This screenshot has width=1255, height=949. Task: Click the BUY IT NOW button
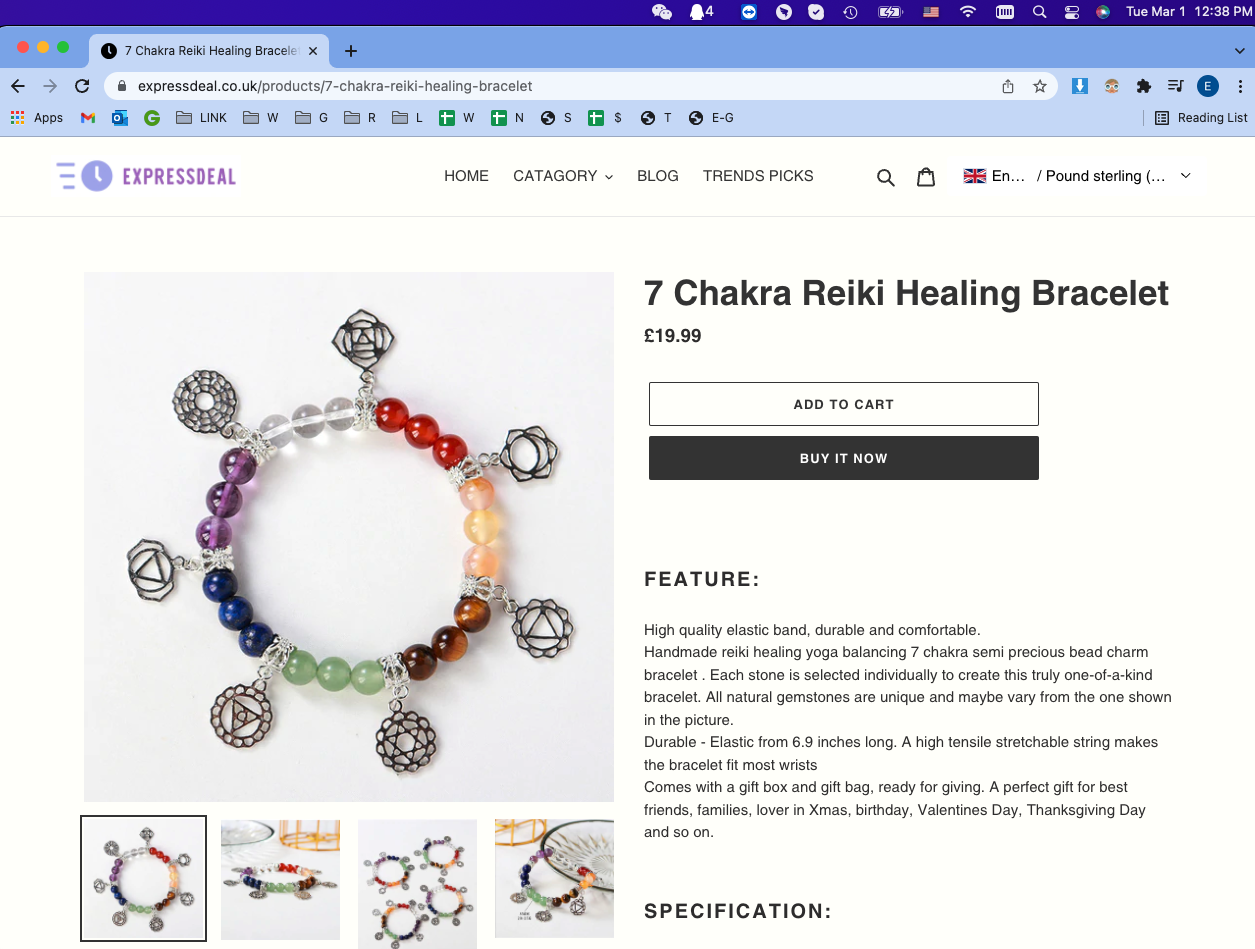click(x=844, y=458)
